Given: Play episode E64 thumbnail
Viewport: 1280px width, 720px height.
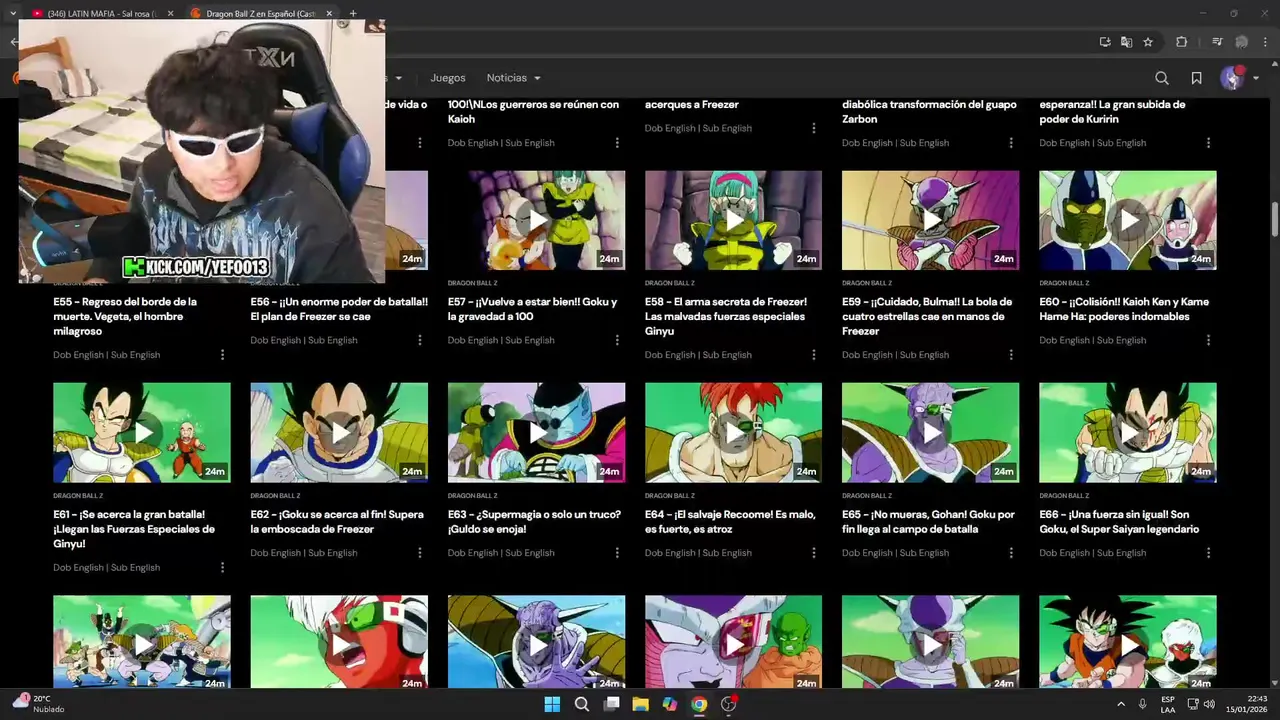Looking at the screenshot, I should [733, 432].
